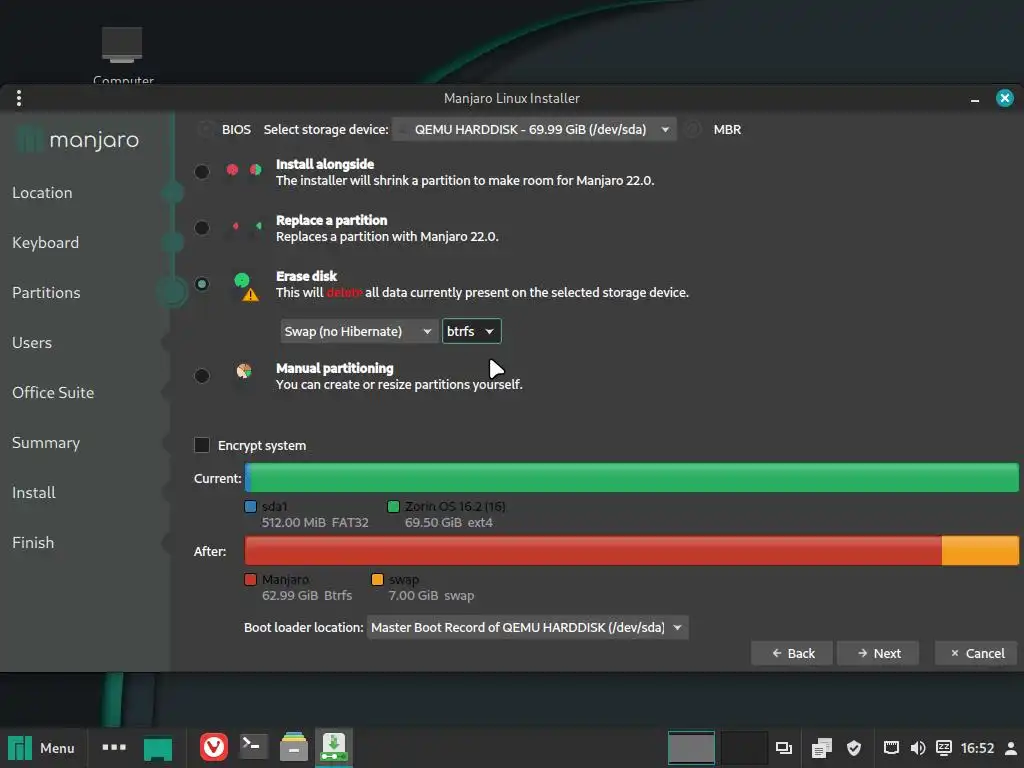Open the Boot loader location dropdown
Image resolution: width=1024 pixels, height=768 pixels.
pyautogui.click(x=527, y=628)
